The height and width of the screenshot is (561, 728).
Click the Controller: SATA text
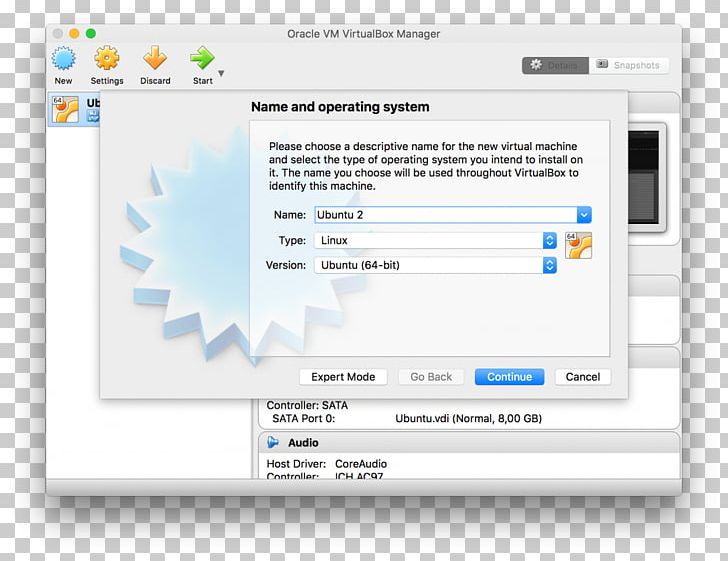coord(307,405)
